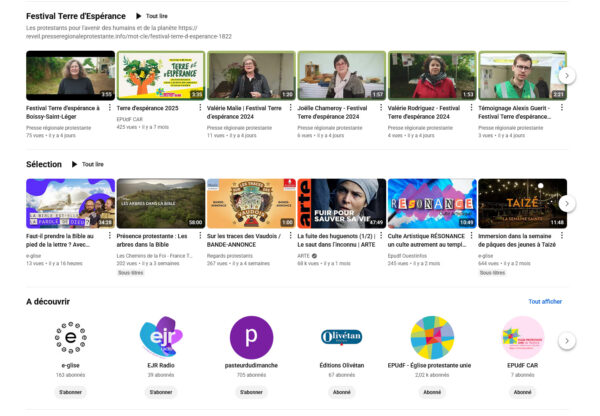Open Festival Terre d'Espérance playlist title
This screenshot has height=416, width=600.
[x=76, y=16]
